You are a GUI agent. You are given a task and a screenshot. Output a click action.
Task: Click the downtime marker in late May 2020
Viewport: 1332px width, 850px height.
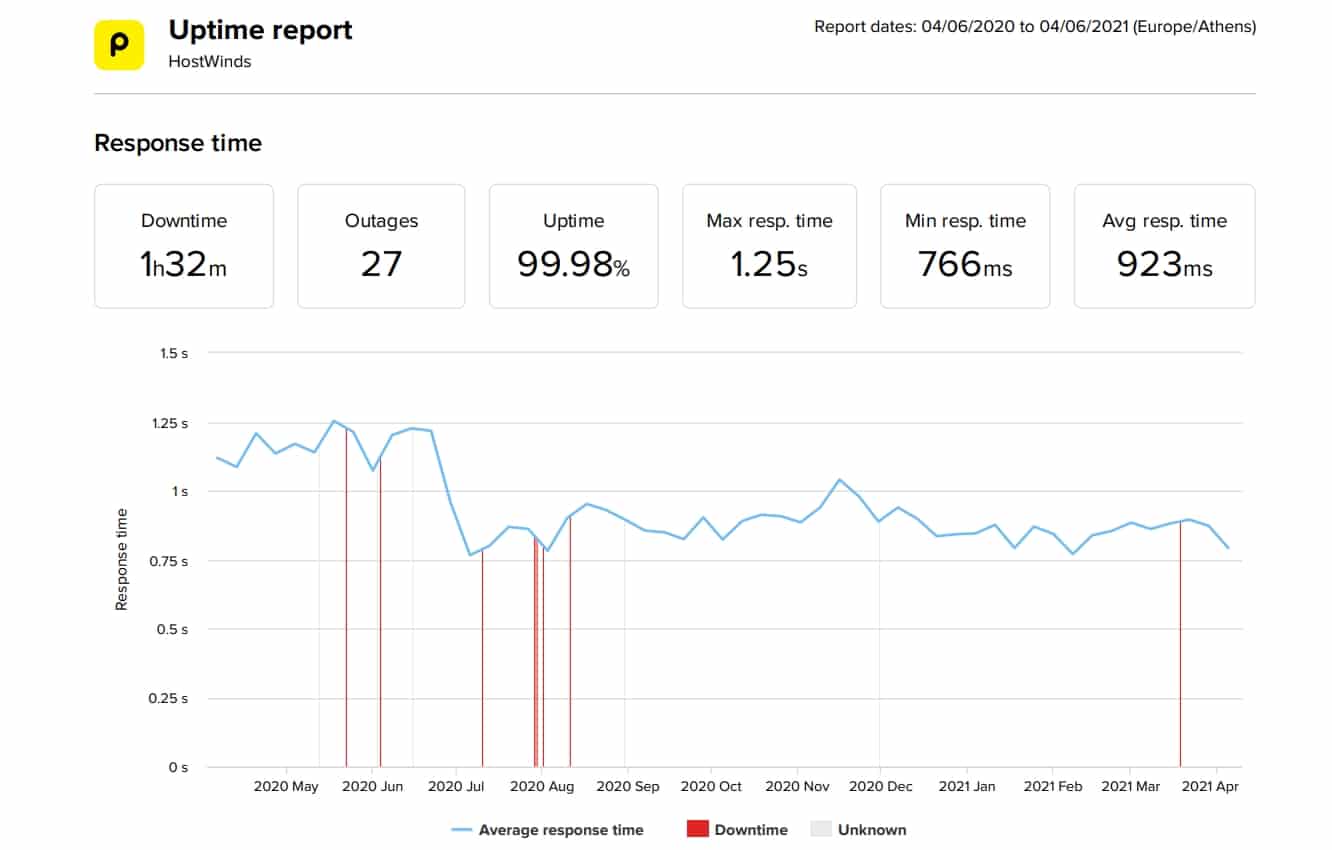coord(346,597)
